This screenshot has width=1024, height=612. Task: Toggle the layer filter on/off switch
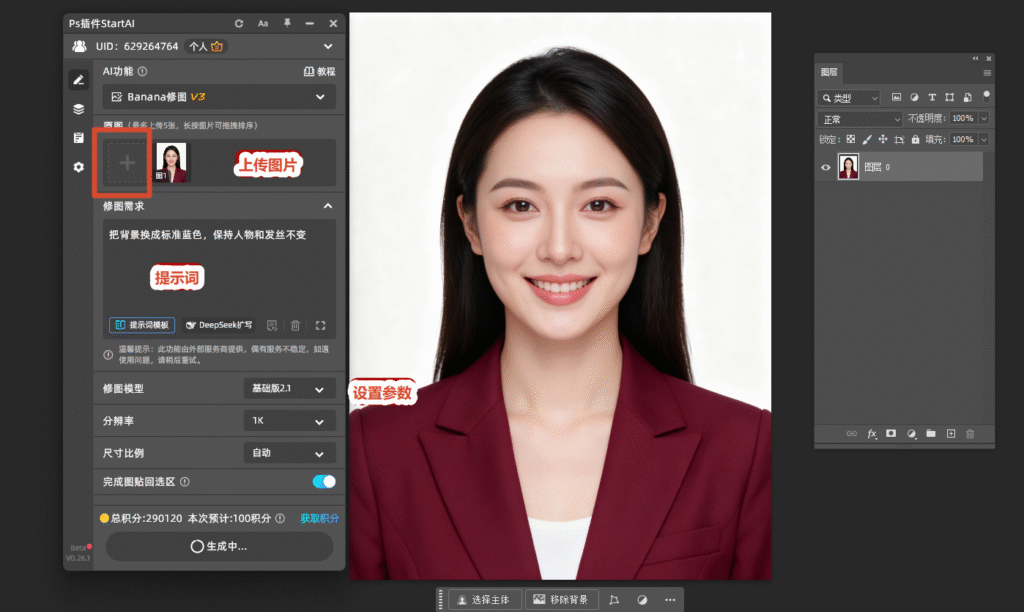(x=986, y=96)
